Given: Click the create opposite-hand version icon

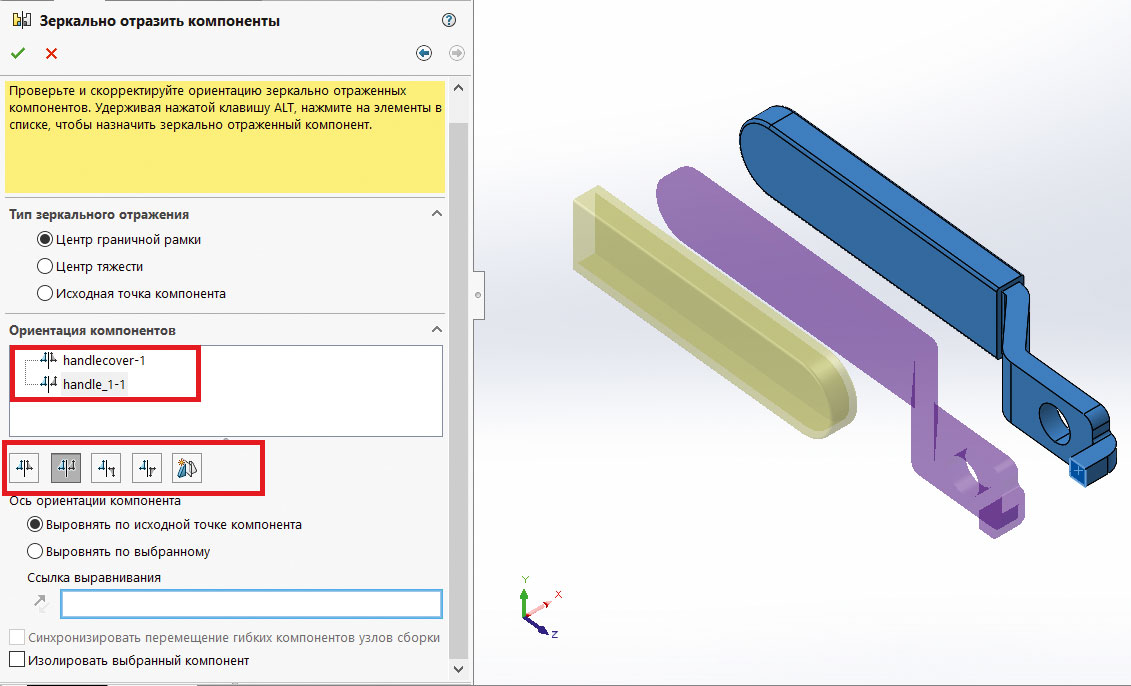Looking at the screenshot, I should (187, 467).
